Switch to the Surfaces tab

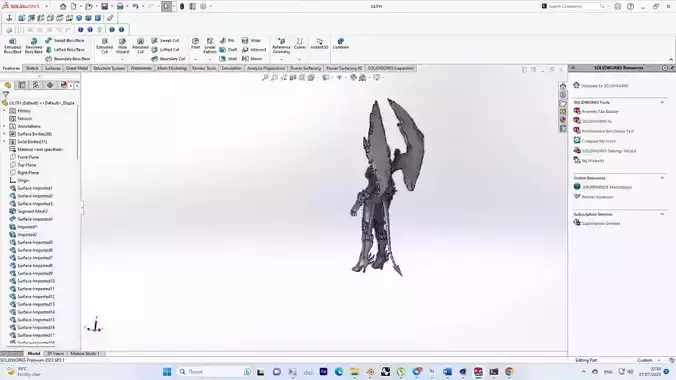coord(53,68)
